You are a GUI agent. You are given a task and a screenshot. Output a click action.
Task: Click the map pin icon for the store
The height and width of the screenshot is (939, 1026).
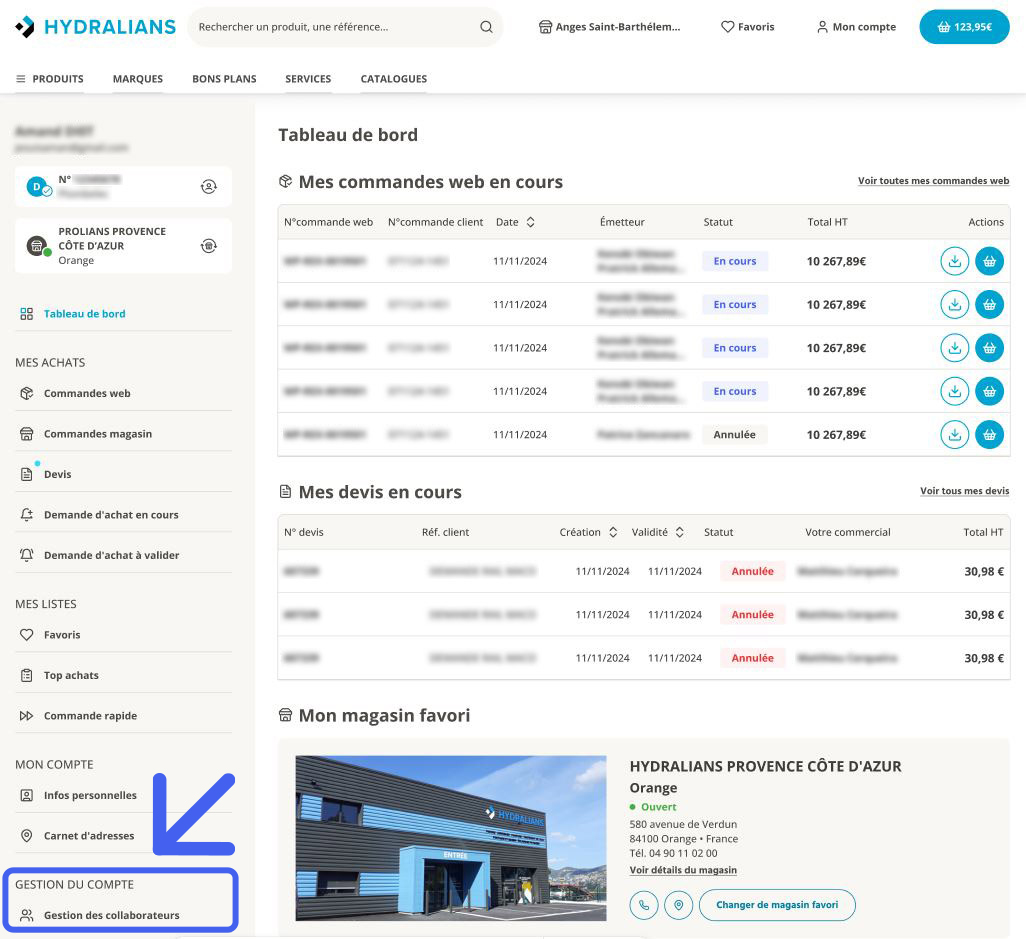point(679,905)
